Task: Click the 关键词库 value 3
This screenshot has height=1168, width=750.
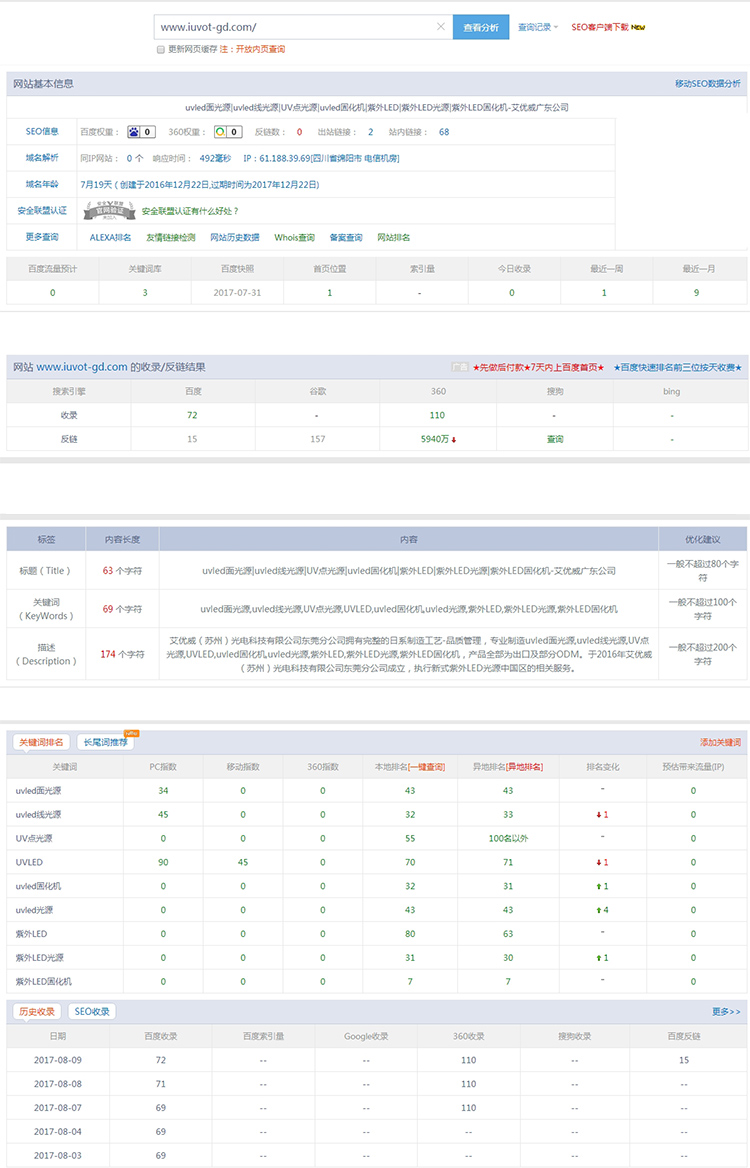Action: 145,293
